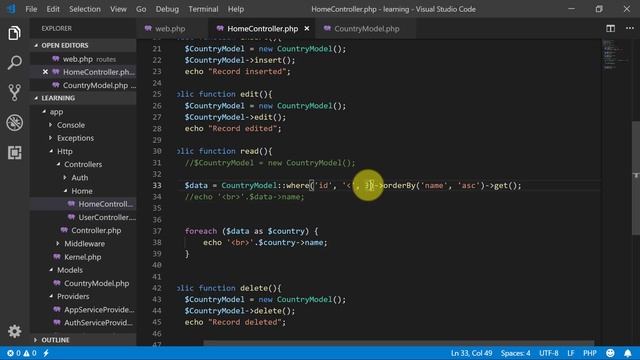Open the Help menu
The width and height of the screenshot is (640, 360).
click(236, 9)
